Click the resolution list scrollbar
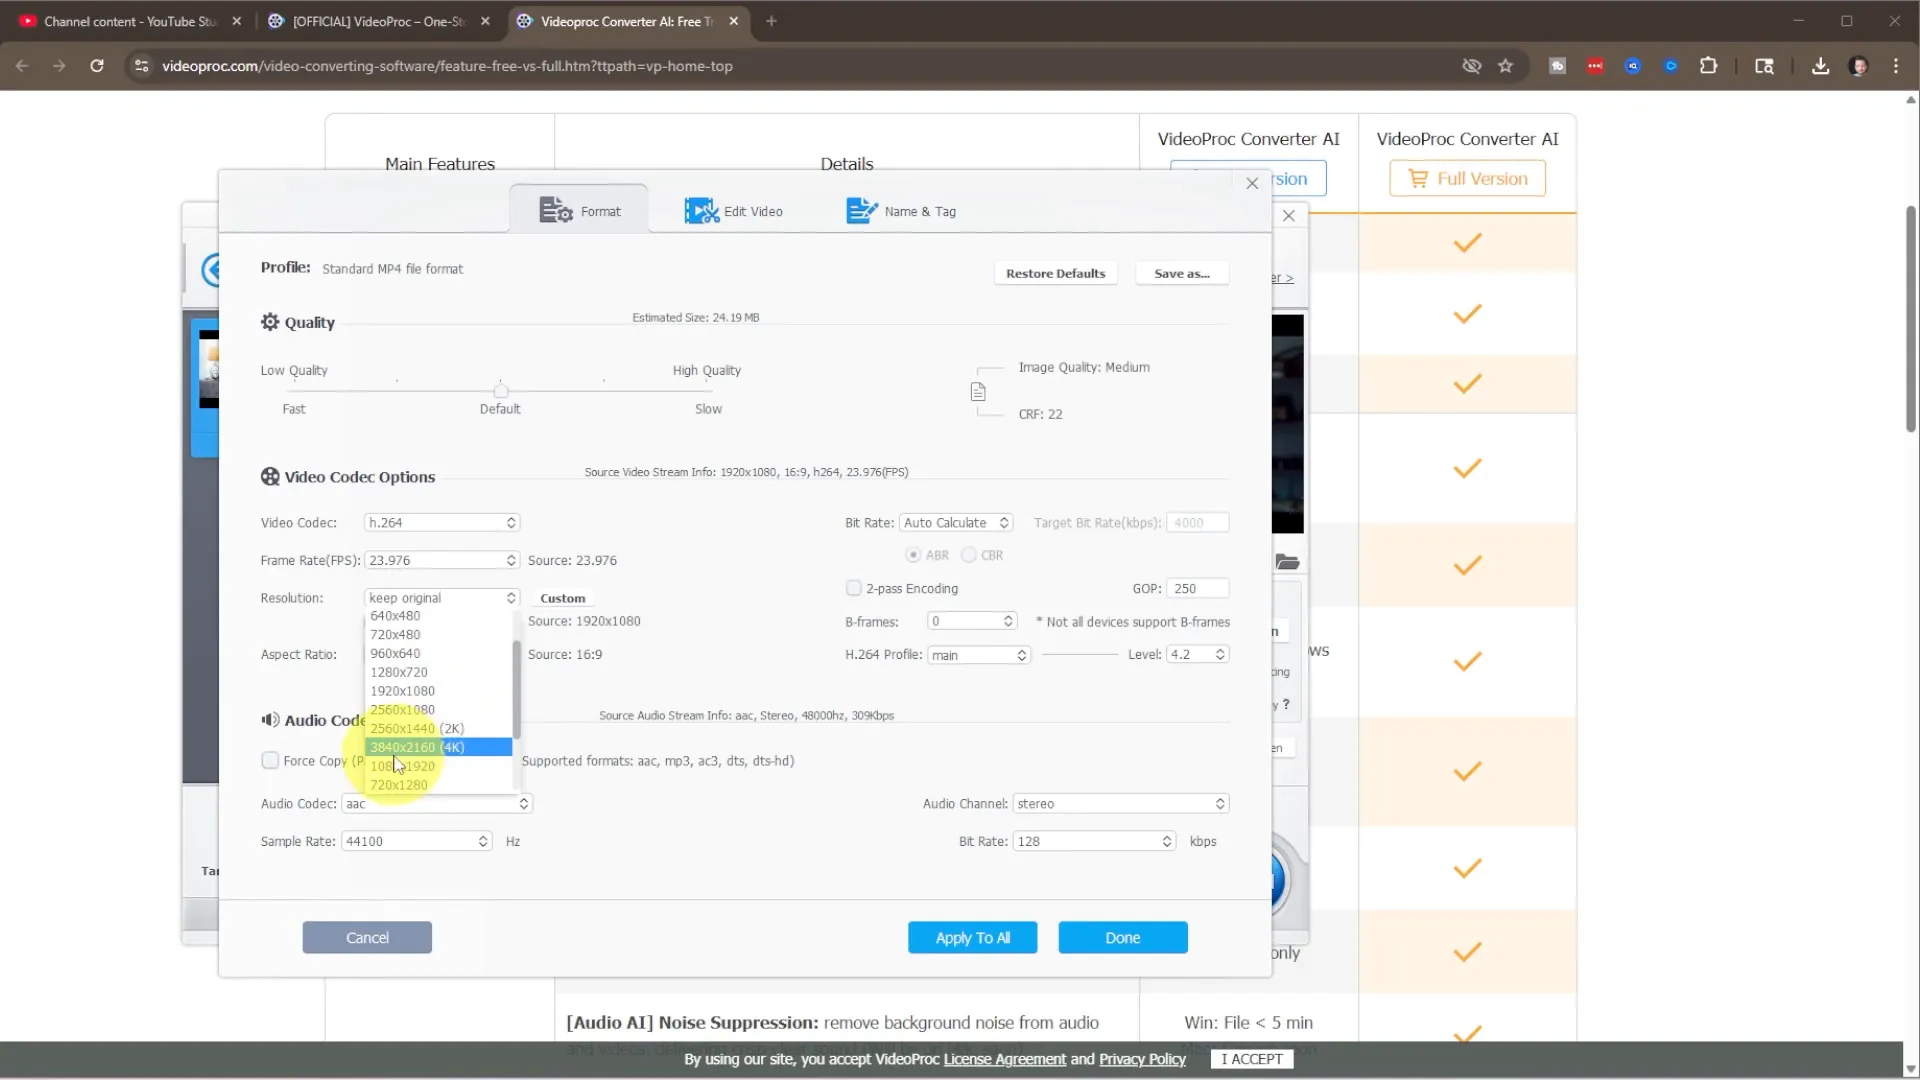Image resolution: width=1920 pixels, height=1080 pixels. (516, 690)
